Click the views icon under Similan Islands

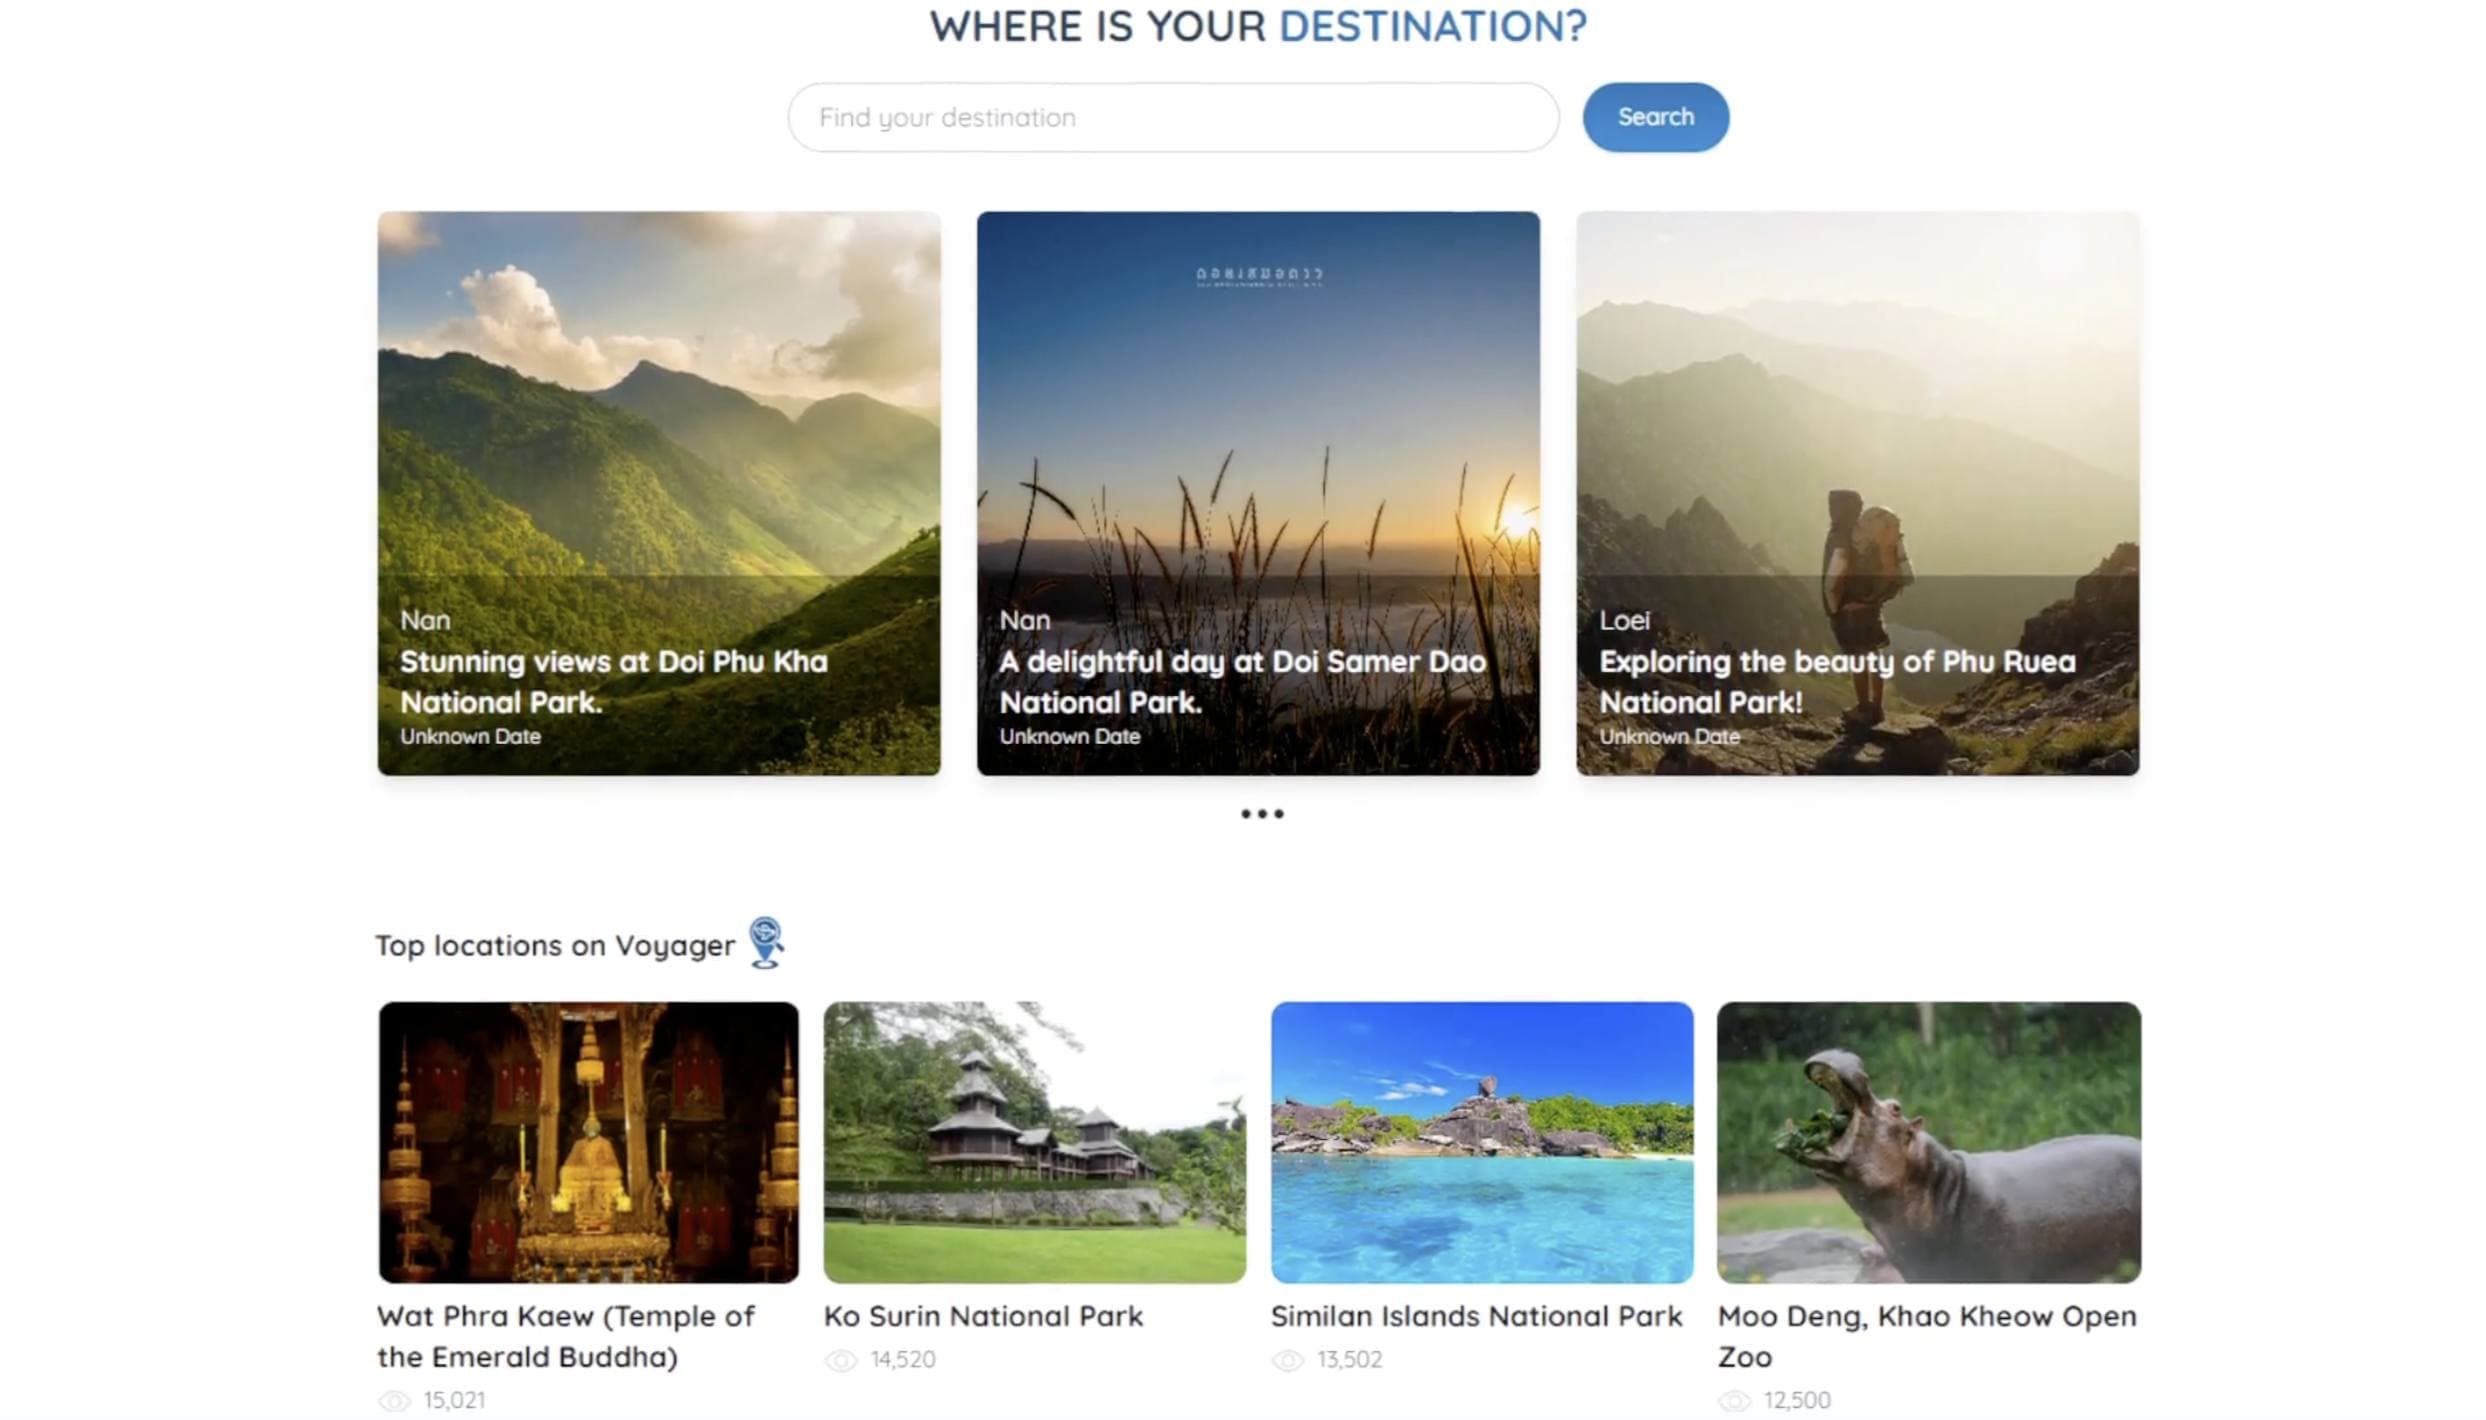[x=1288, y=1360]
